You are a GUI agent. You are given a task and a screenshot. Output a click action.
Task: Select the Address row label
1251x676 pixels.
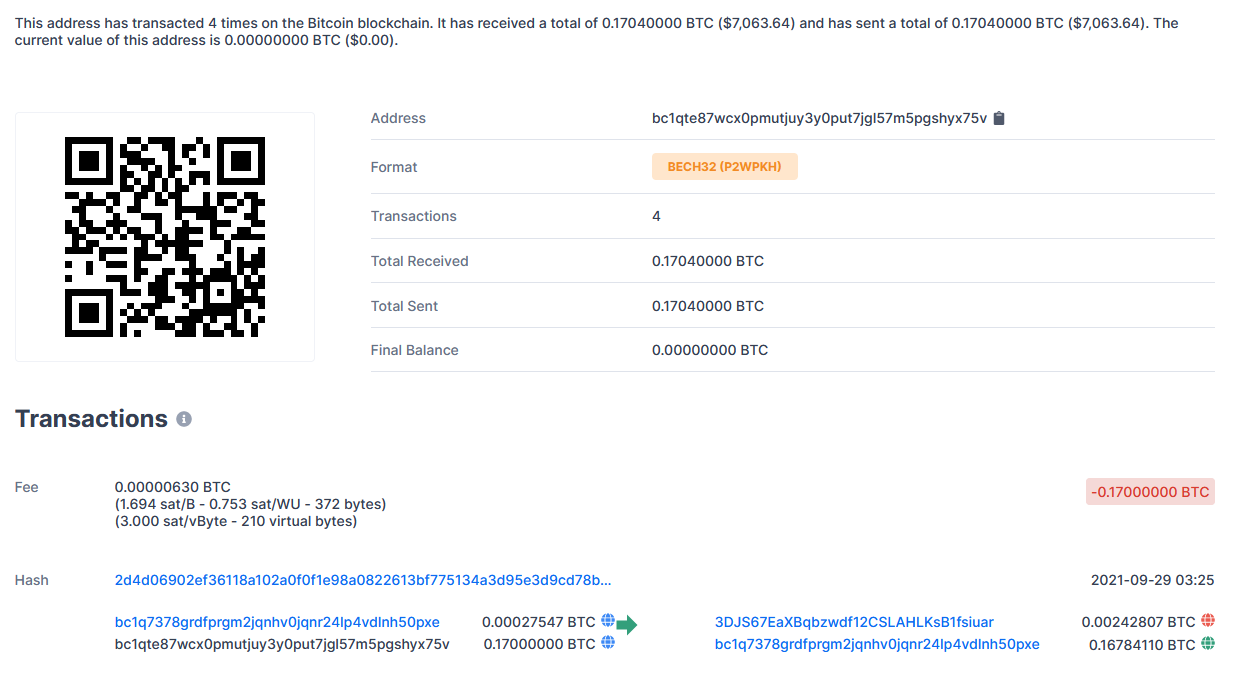(398, 118)
